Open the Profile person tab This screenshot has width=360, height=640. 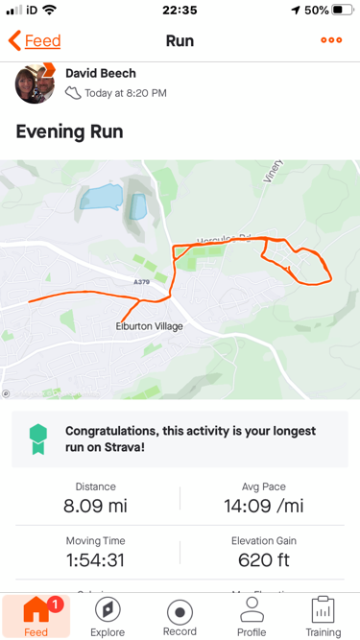pyautogui.click(x=252, y=617)
